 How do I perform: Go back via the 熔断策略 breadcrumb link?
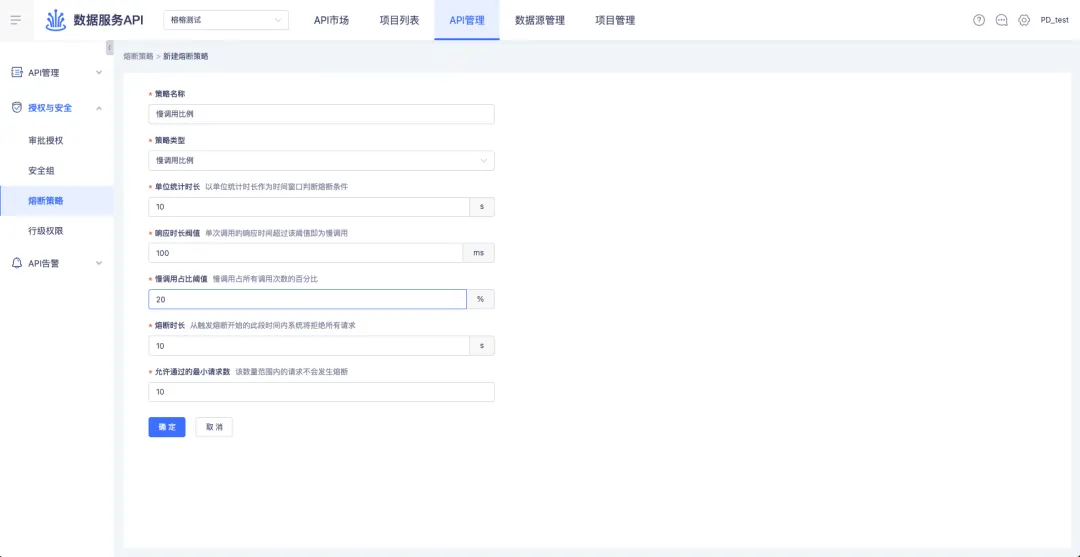[x=138, y=56]
